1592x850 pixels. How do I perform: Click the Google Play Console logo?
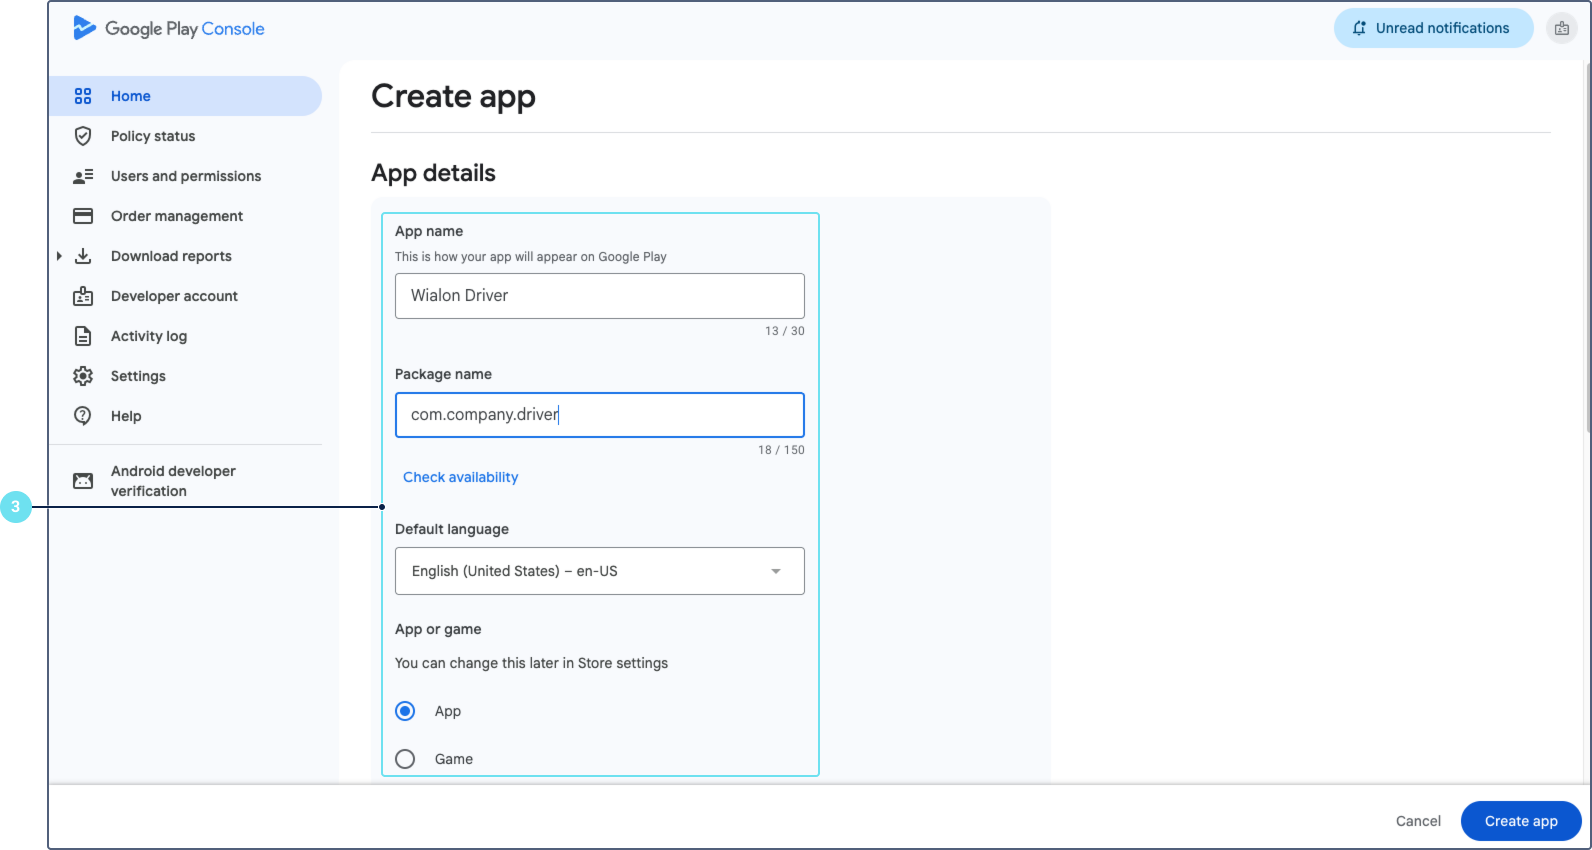click(x=169, y=28)
